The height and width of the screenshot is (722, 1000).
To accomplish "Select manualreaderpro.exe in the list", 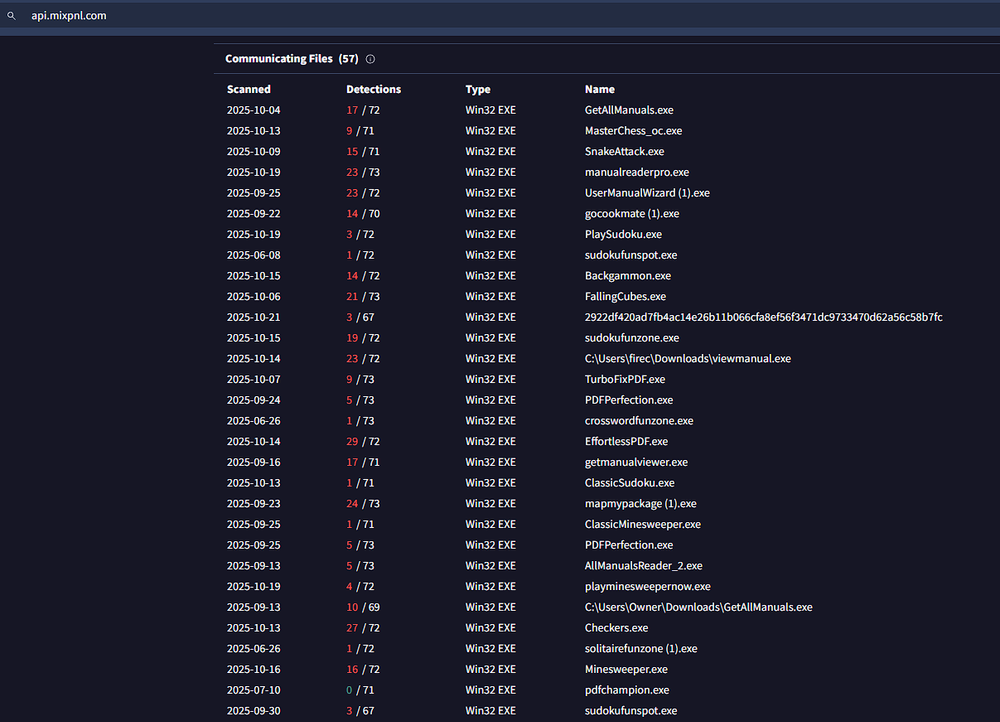I will point(636,172).
